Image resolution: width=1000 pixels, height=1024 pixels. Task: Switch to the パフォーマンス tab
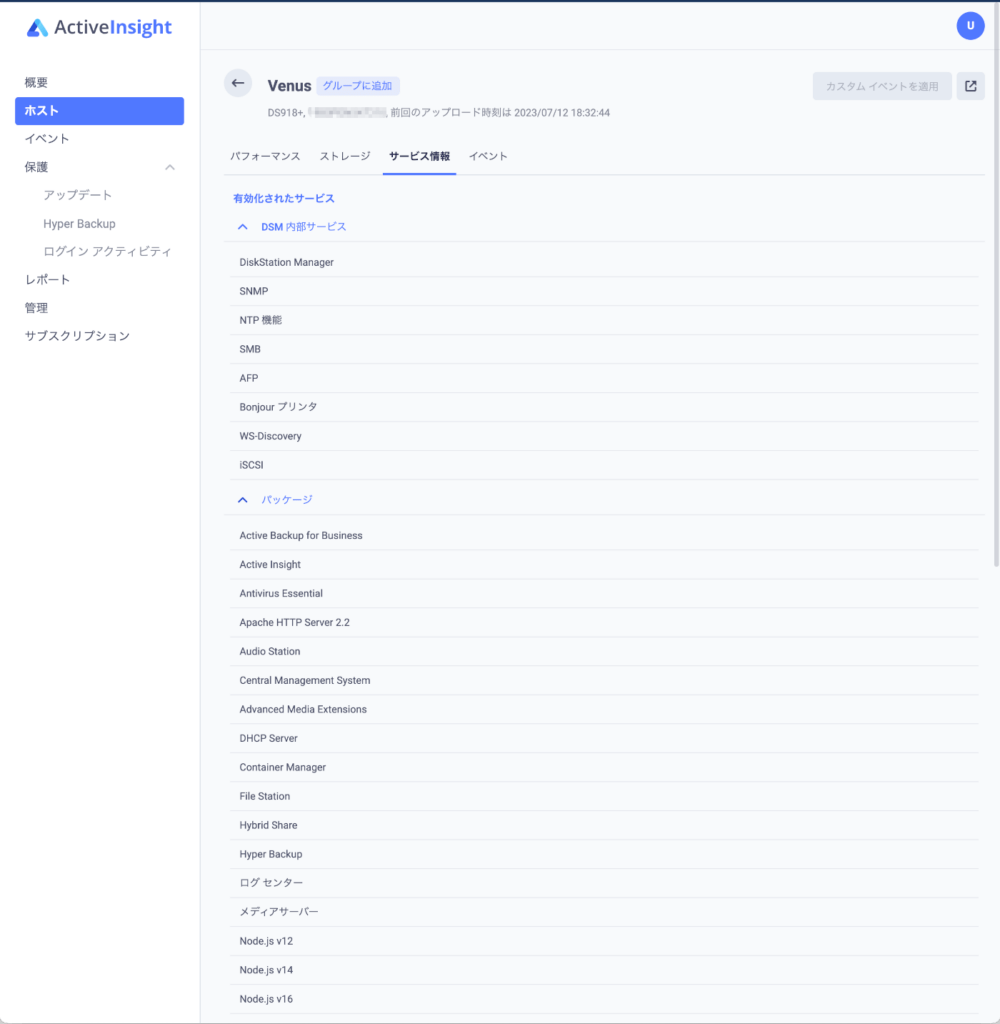[265, 157]
